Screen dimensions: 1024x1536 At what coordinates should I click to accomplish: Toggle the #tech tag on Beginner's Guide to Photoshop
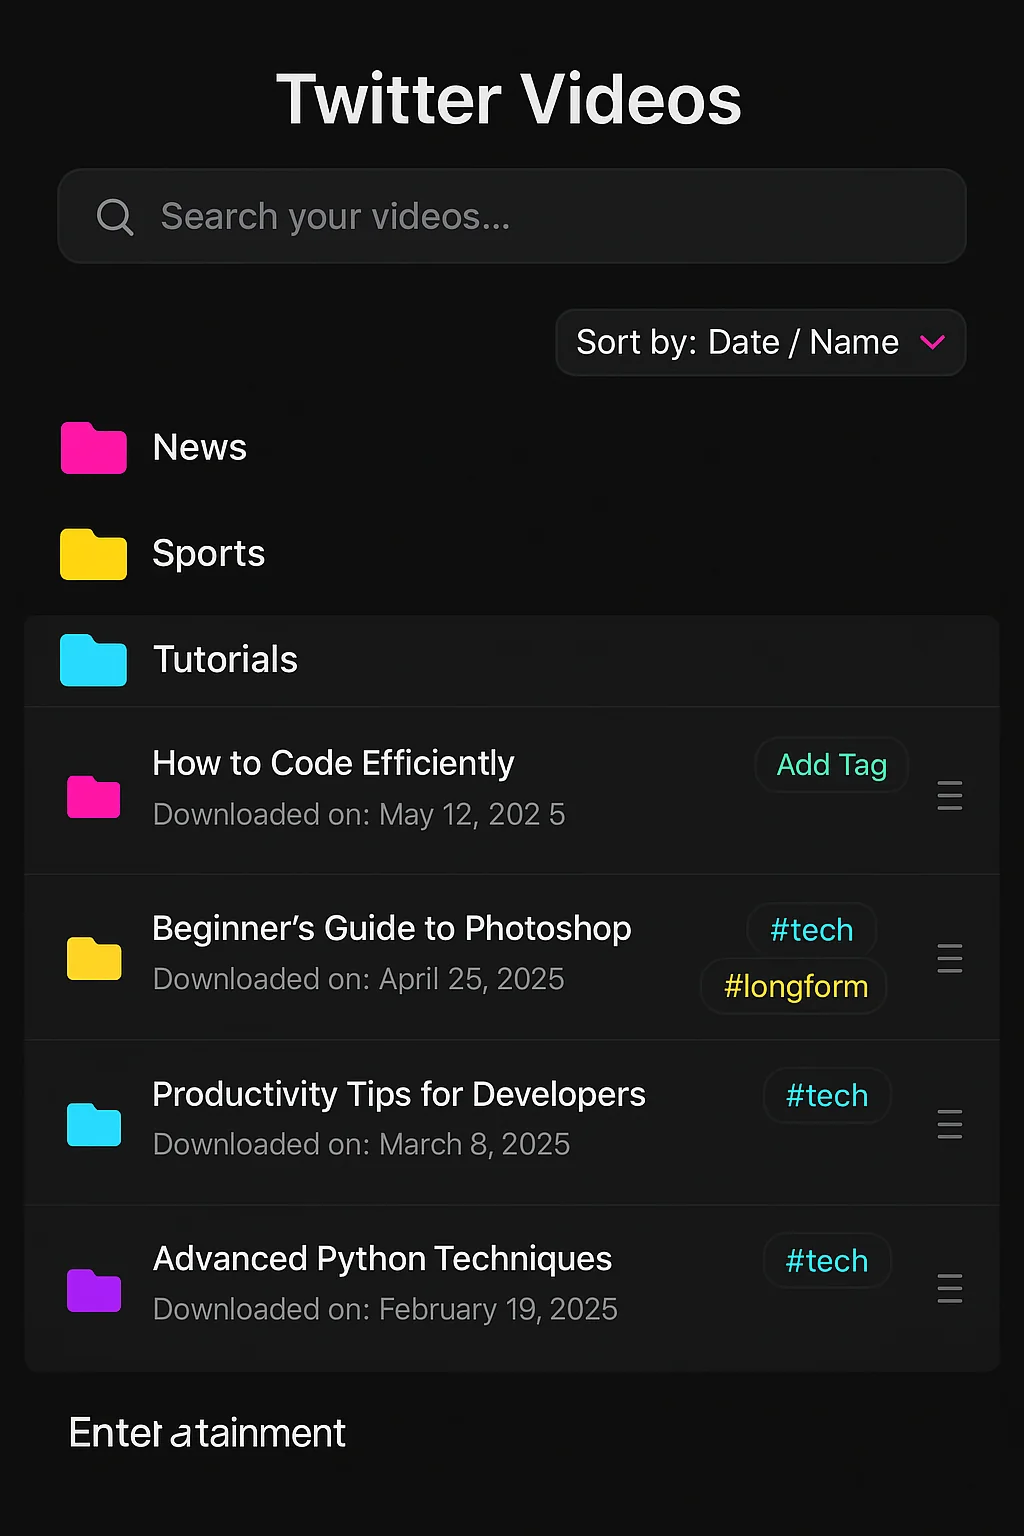click(811, 929)
